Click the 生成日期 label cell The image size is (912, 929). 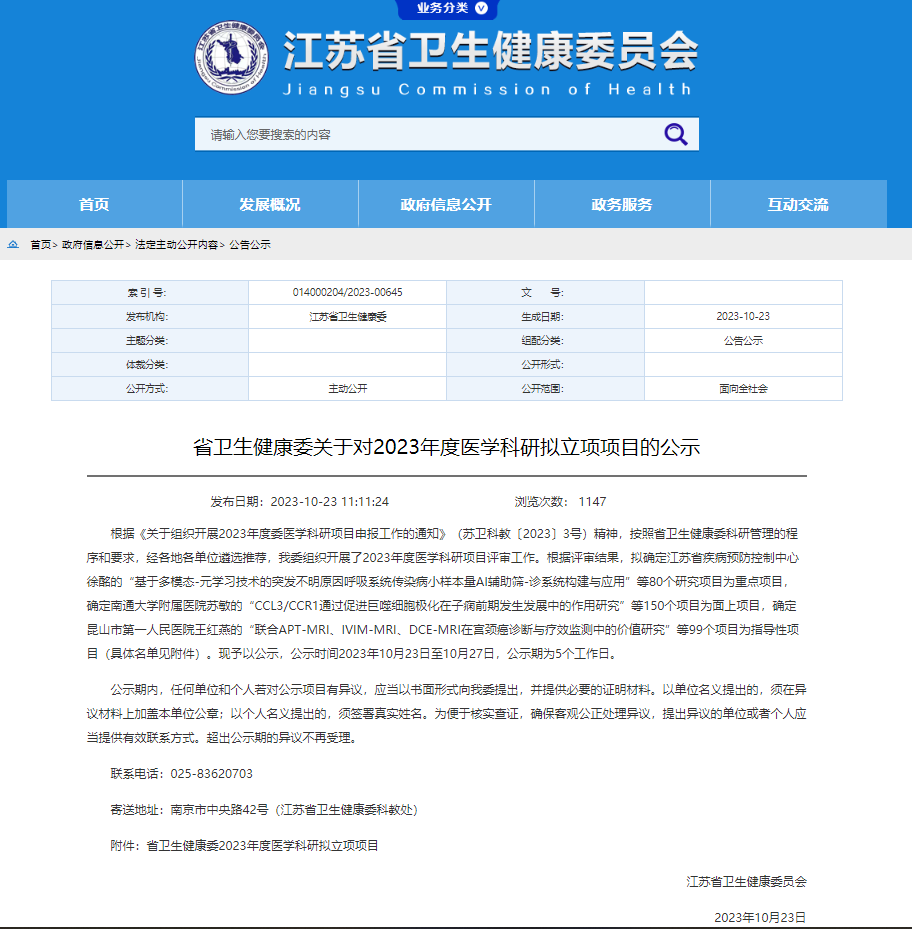pos(545,316)
